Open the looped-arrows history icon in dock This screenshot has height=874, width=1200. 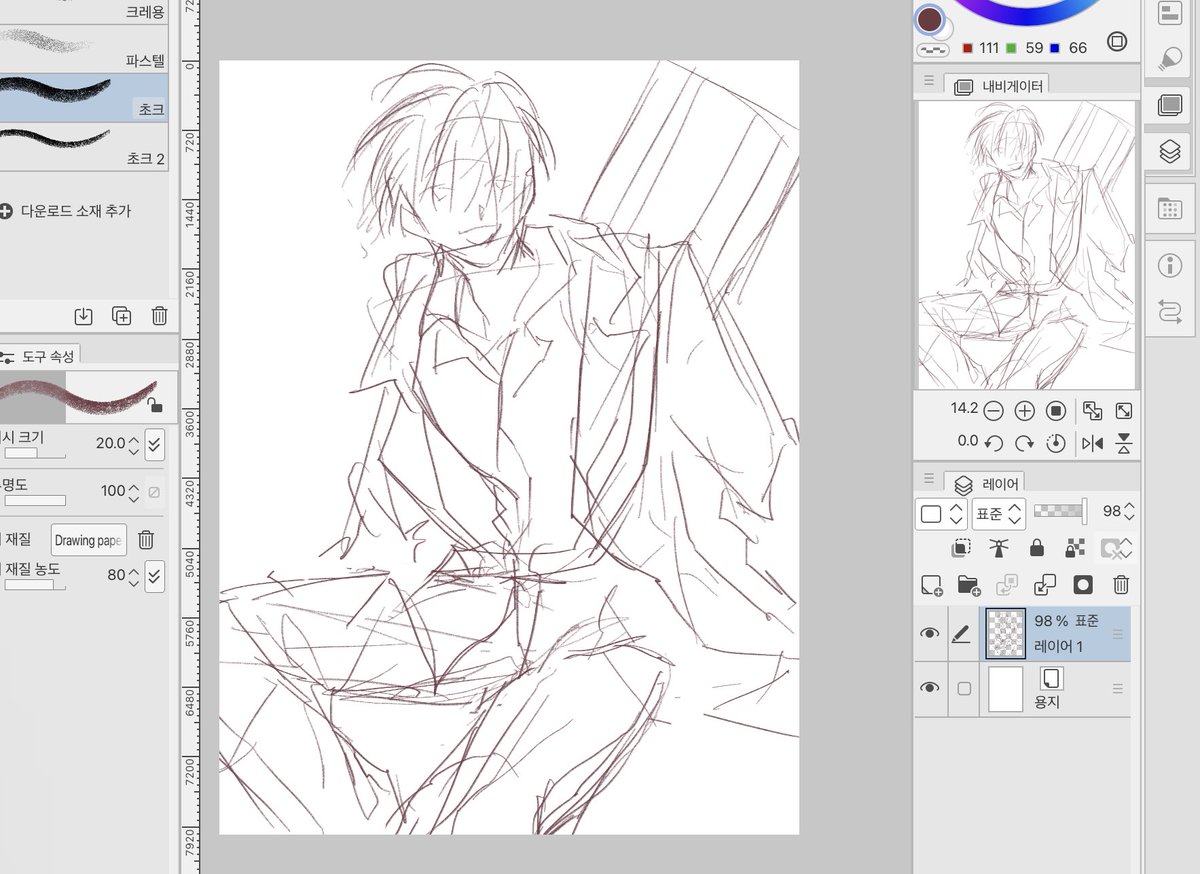point(1169,311)
